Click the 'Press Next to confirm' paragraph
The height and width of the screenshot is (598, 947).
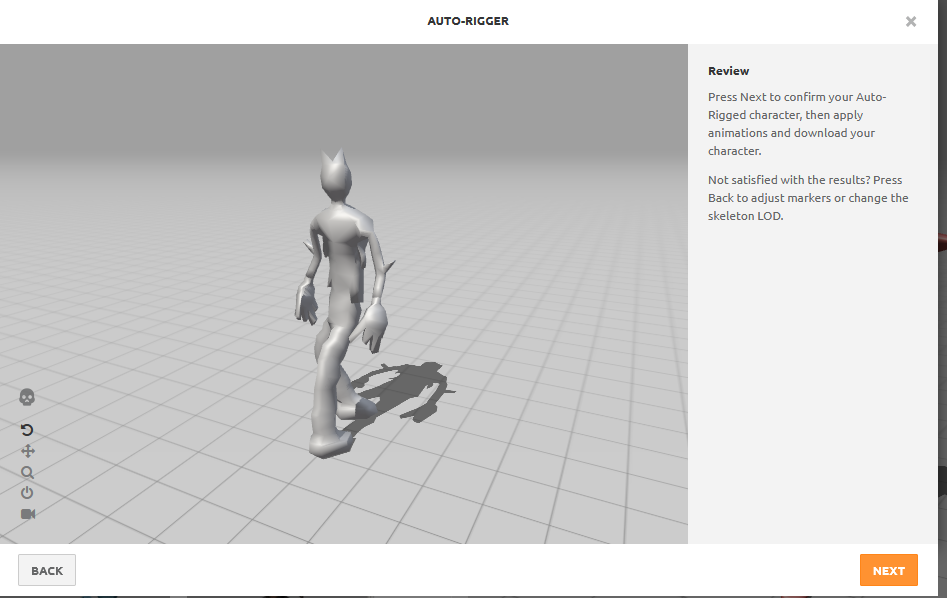[797, 124]
